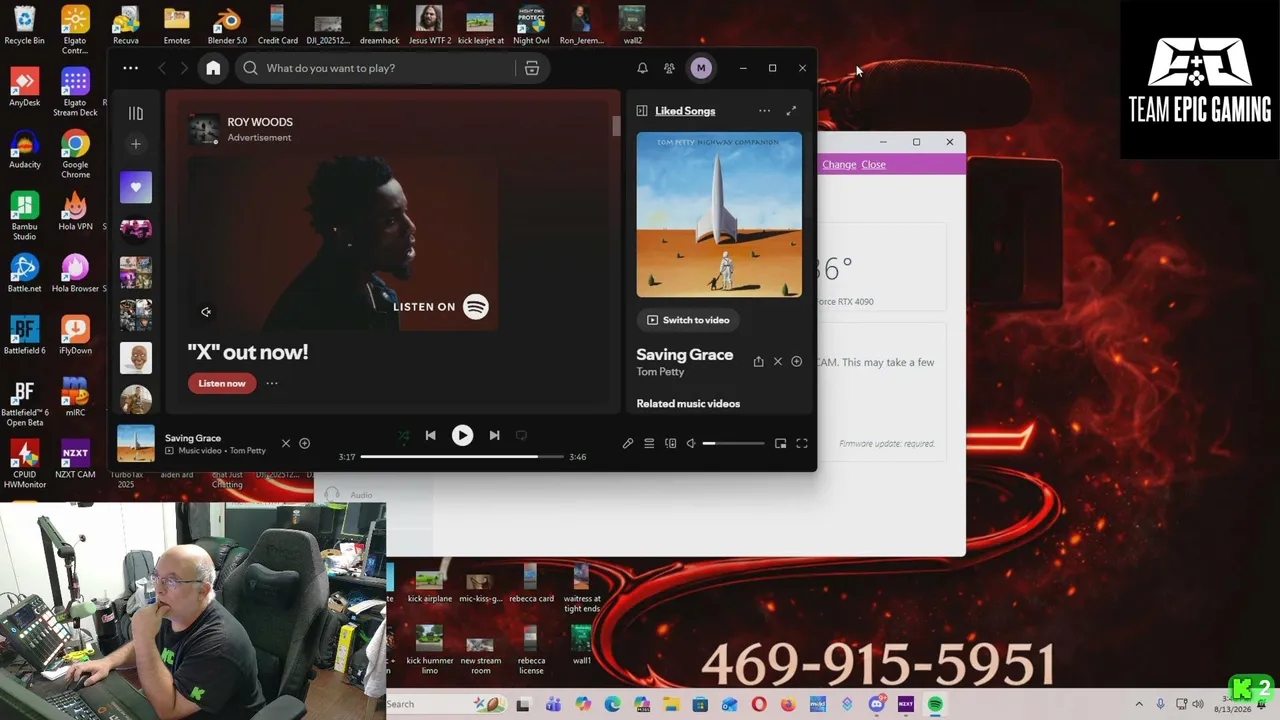Remove Saving Grace with bottom bar X
This screenshot has width=1280, height=720.
point(286,443)
